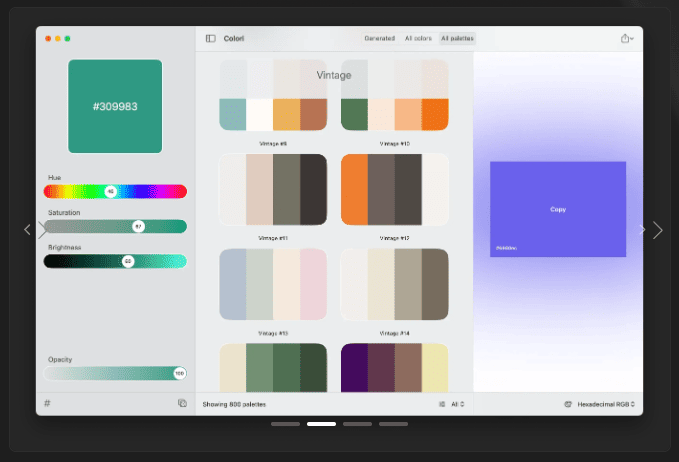Select the olive grey swatch in Vintage #11
679x462 pixels.
286,189
